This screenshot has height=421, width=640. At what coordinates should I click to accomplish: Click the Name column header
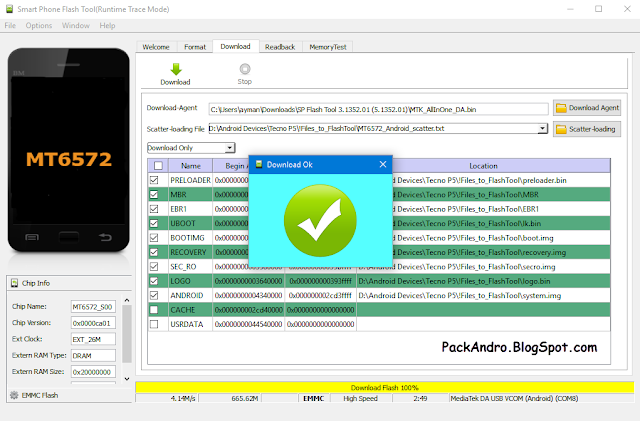point(191,166)
